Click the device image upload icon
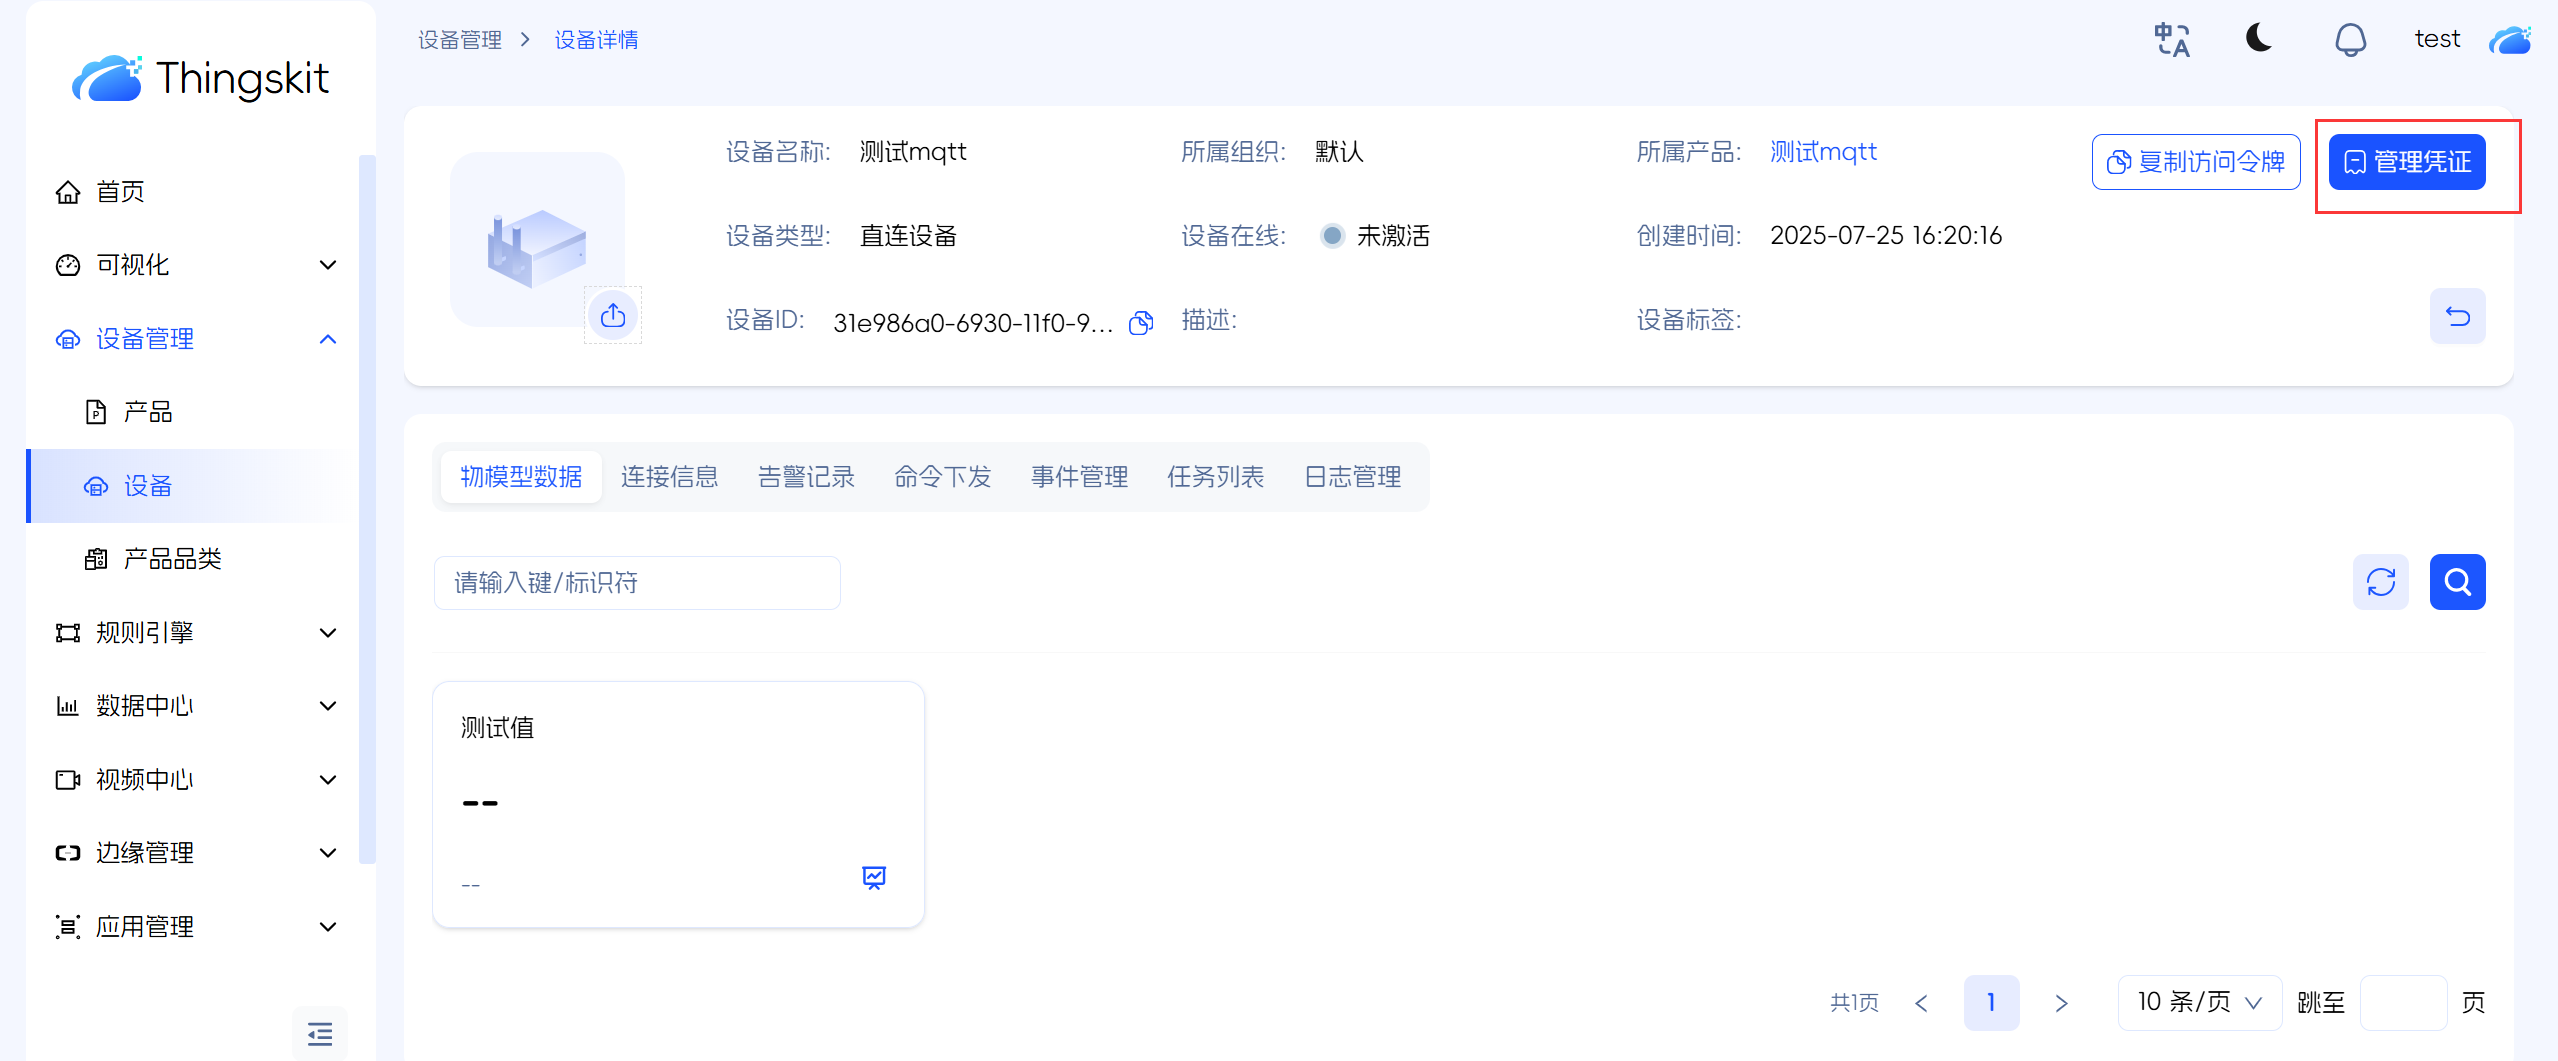2558x1061 pixels. (x=613, y=316)
